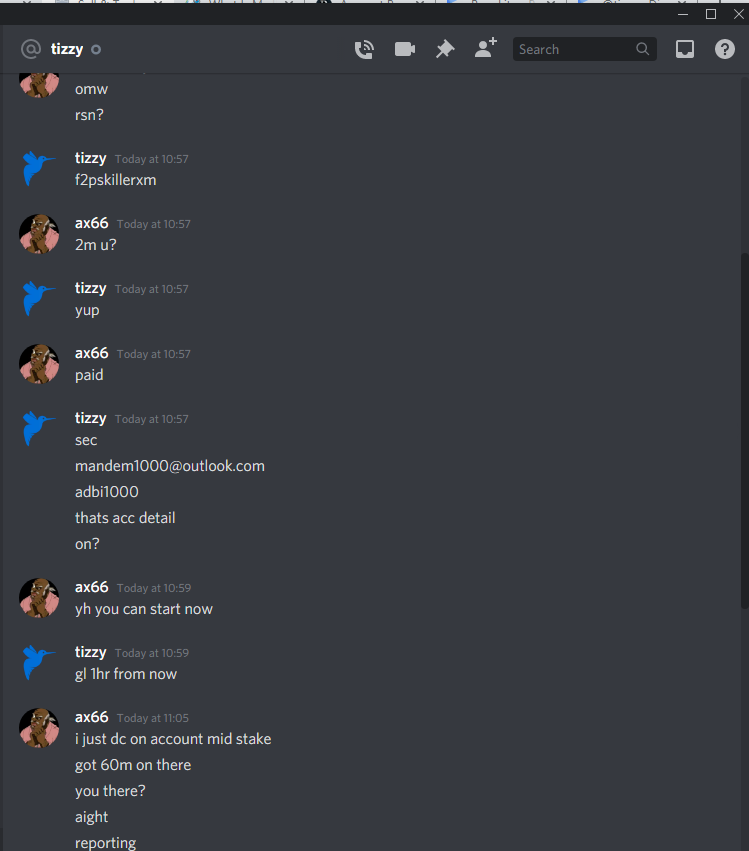Start a video call
749x851 pixels.
click(x=405, y=49)
